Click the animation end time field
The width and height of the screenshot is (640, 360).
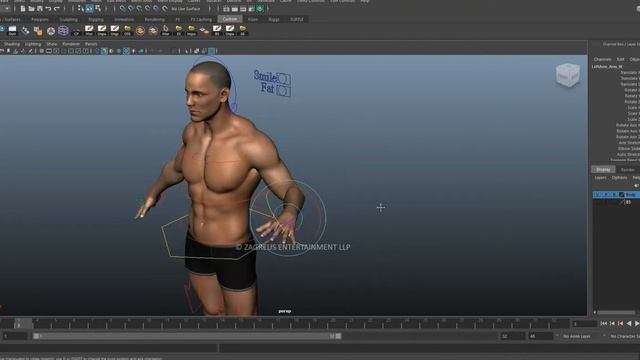pos(540,336)
